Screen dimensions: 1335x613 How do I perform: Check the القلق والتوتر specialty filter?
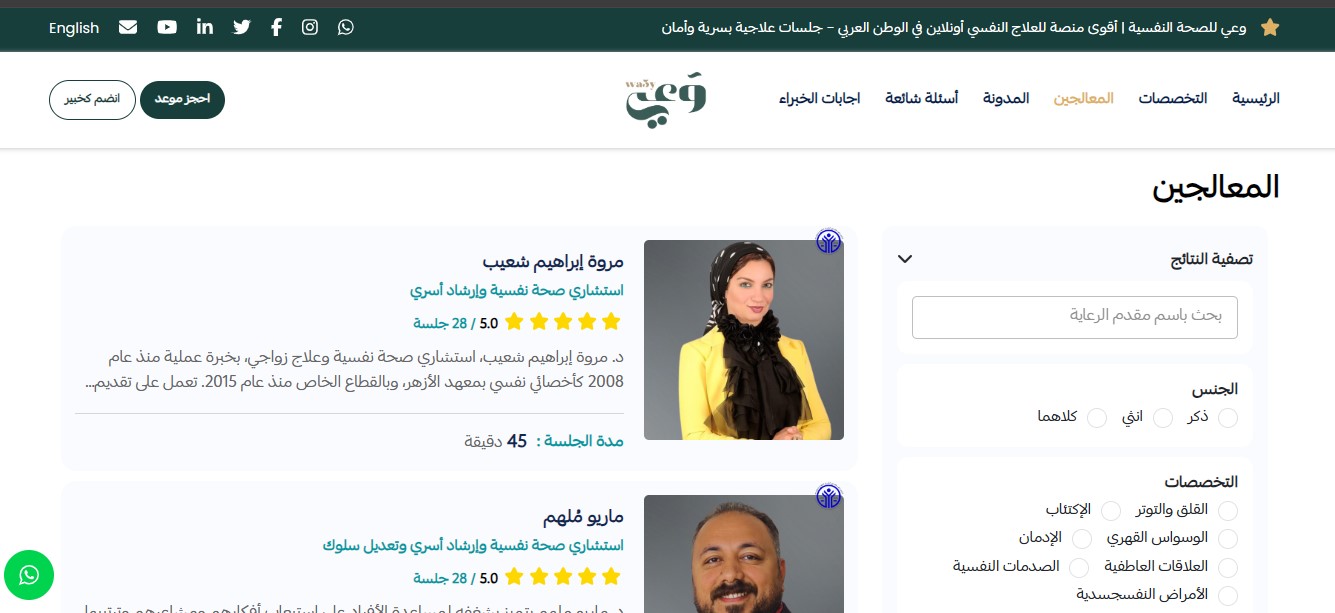pos(1228,511)
